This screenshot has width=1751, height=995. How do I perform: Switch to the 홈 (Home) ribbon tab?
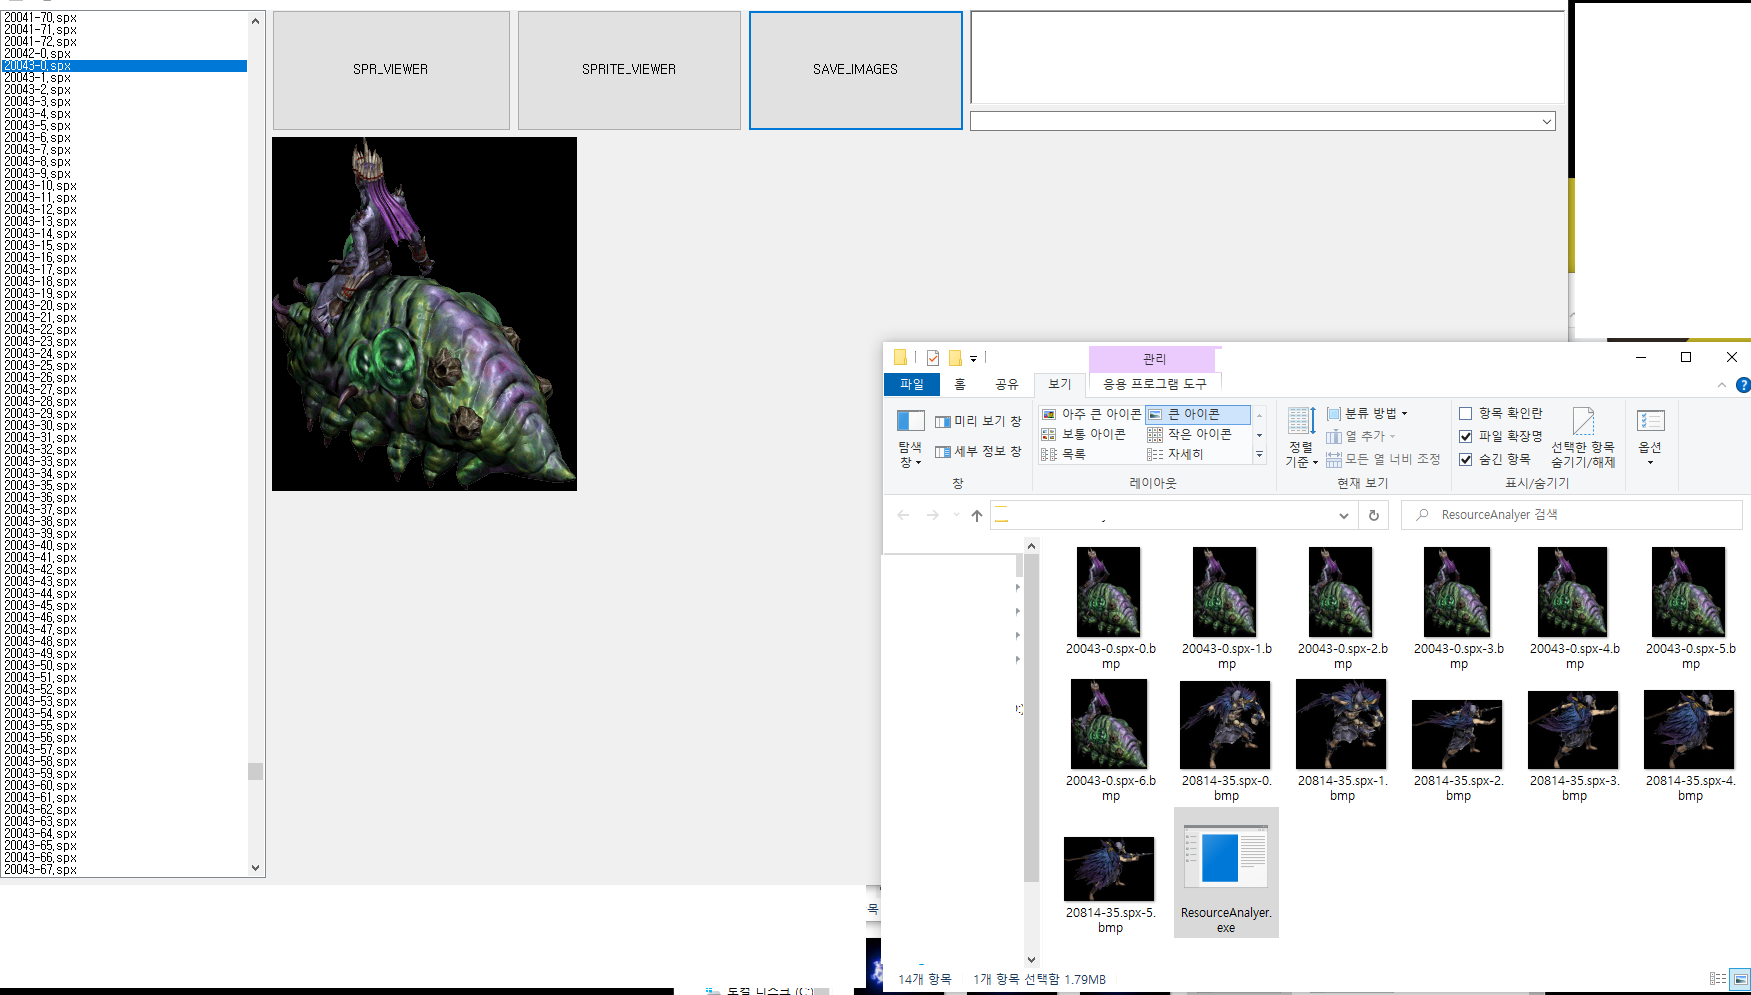960,384
